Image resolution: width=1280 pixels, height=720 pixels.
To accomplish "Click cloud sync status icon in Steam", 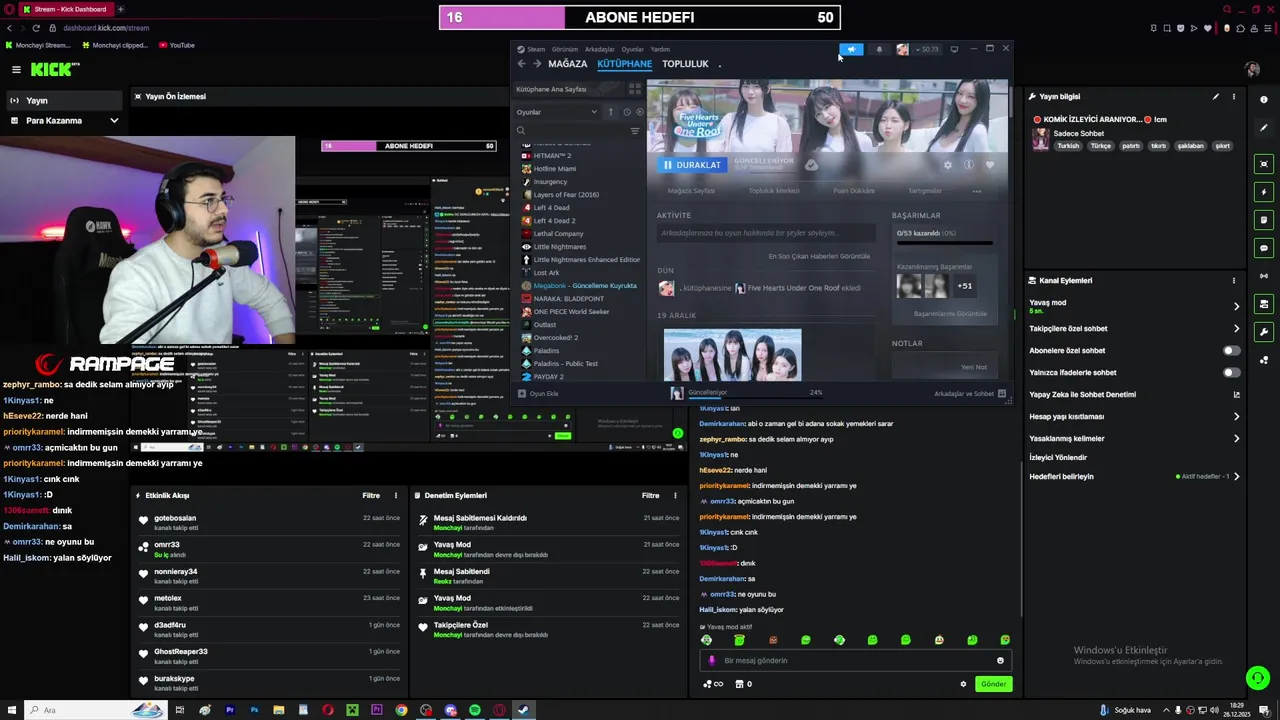I will [x=811, y=165].
